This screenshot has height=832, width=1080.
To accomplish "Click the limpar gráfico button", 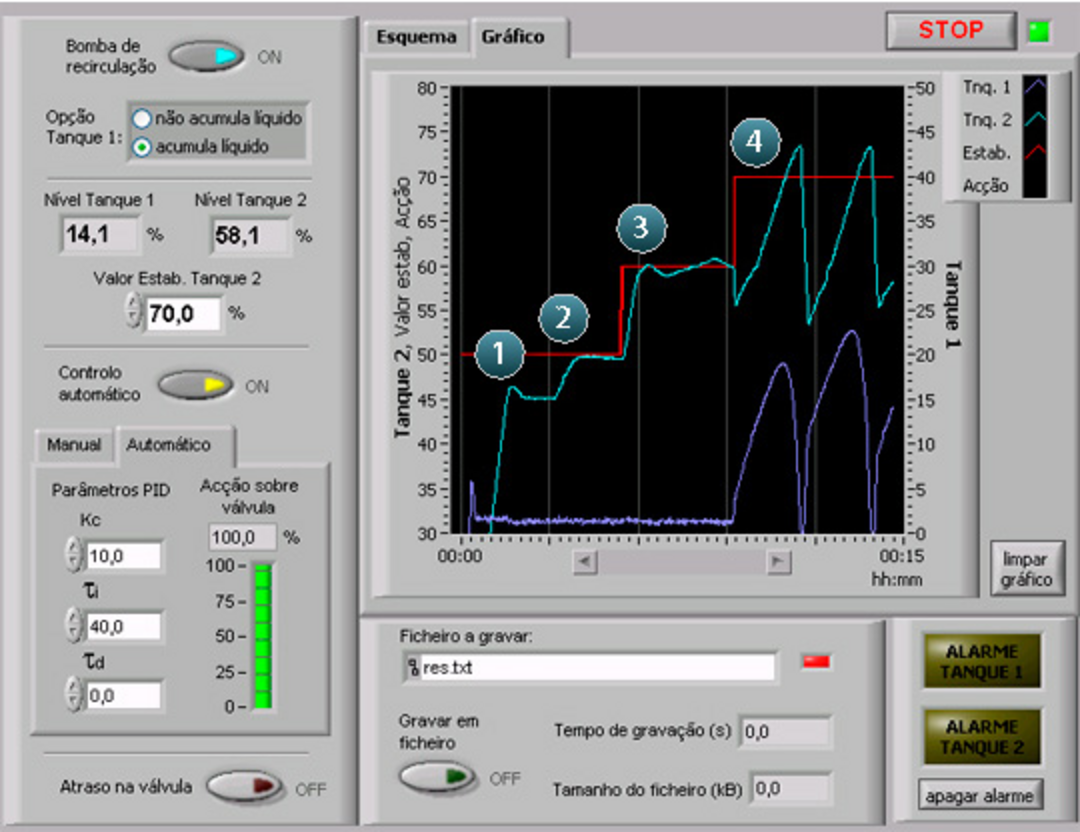I will (1027, 568).
